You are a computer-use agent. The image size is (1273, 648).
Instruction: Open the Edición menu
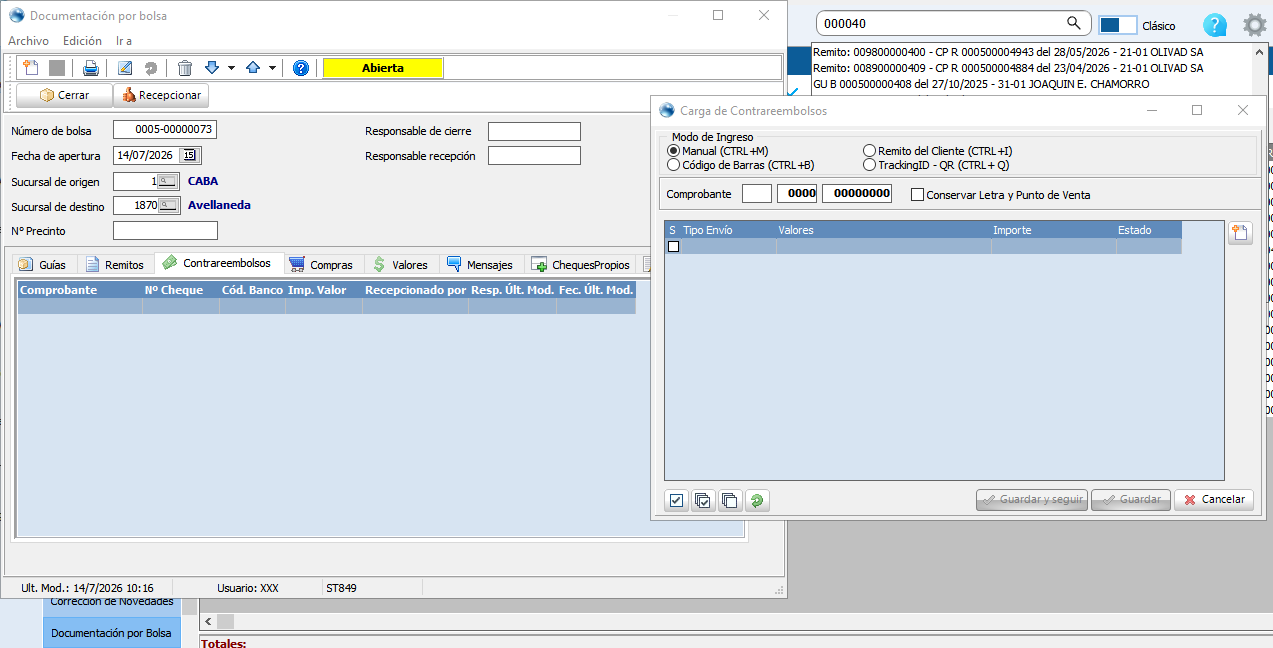click(82, 41)
